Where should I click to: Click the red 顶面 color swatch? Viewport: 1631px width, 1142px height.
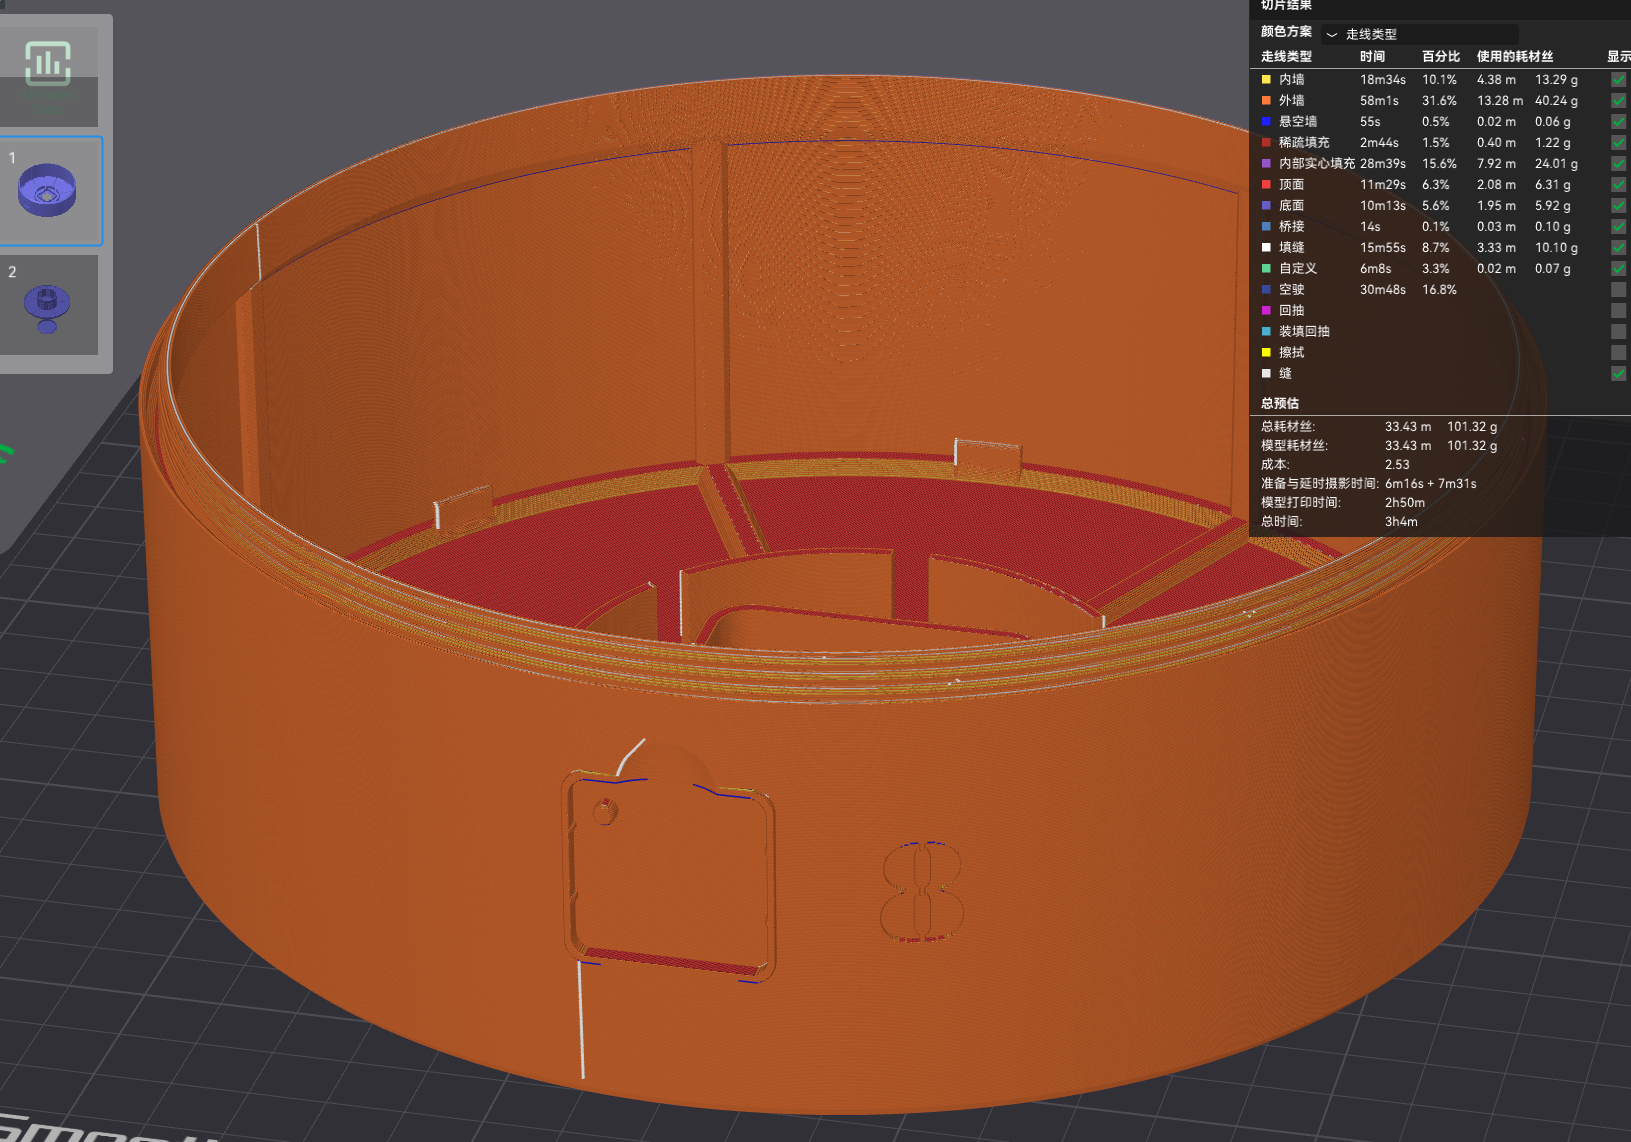[1266, 184]
